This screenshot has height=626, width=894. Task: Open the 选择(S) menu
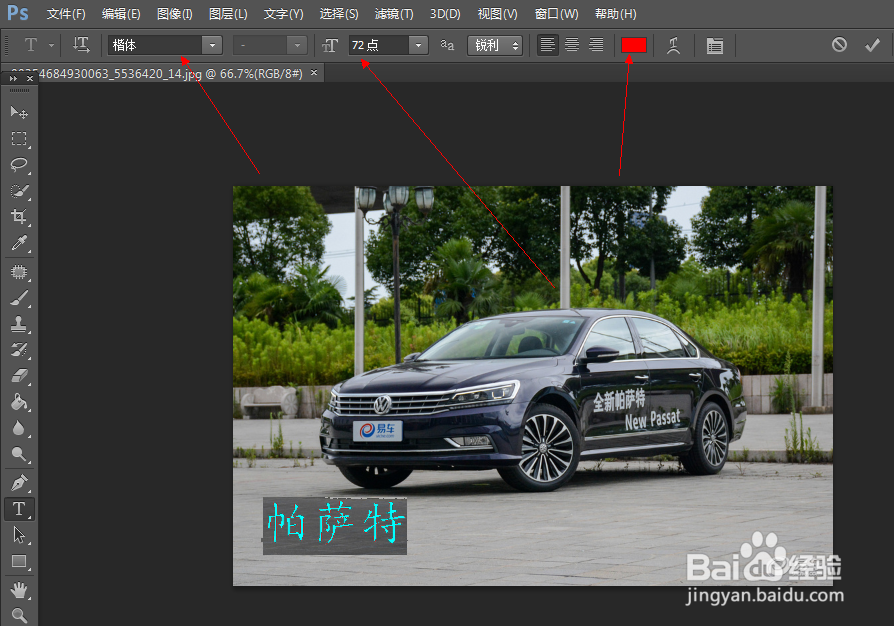[339, 14]
